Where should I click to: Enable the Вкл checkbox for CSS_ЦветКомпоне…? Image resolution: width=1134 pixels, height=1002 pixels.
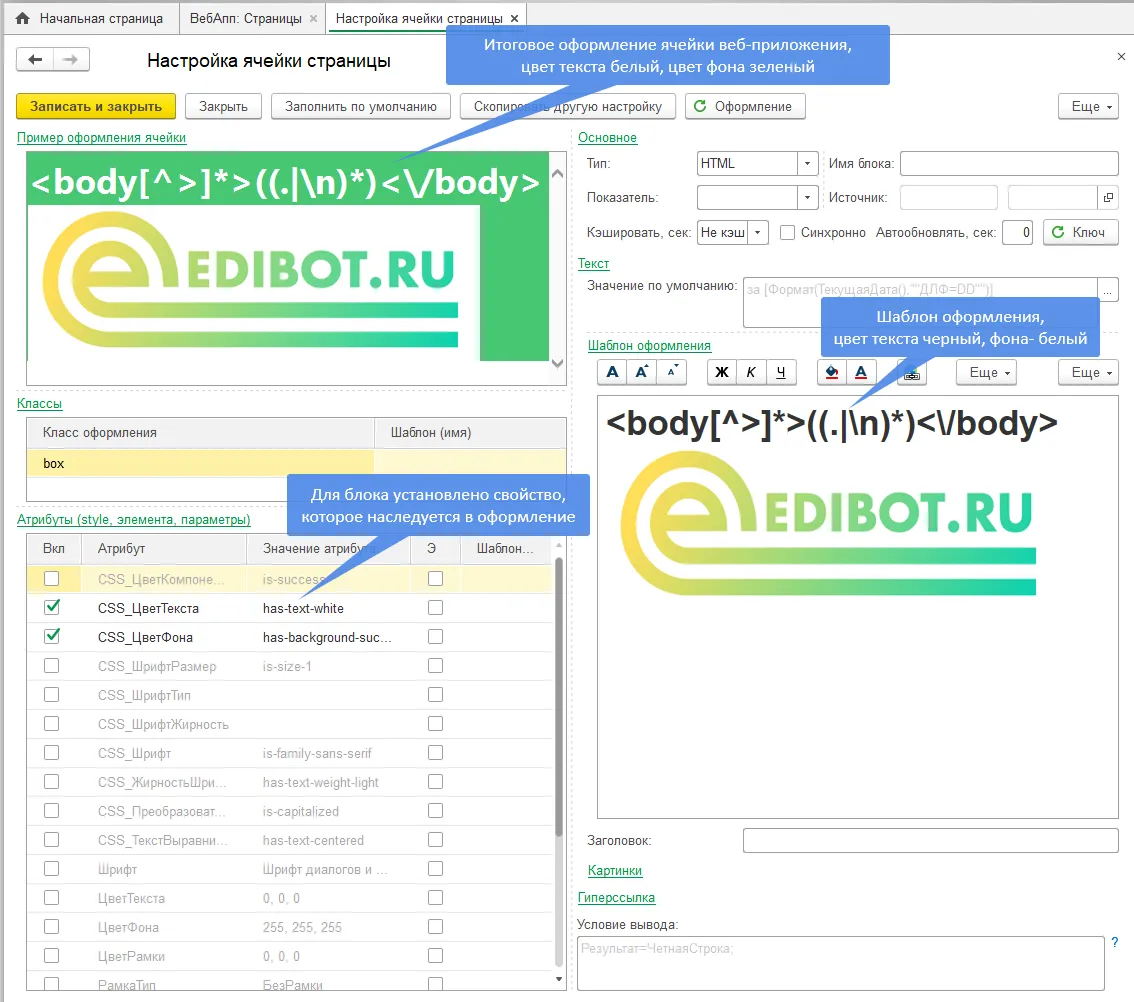click(51, 579)
